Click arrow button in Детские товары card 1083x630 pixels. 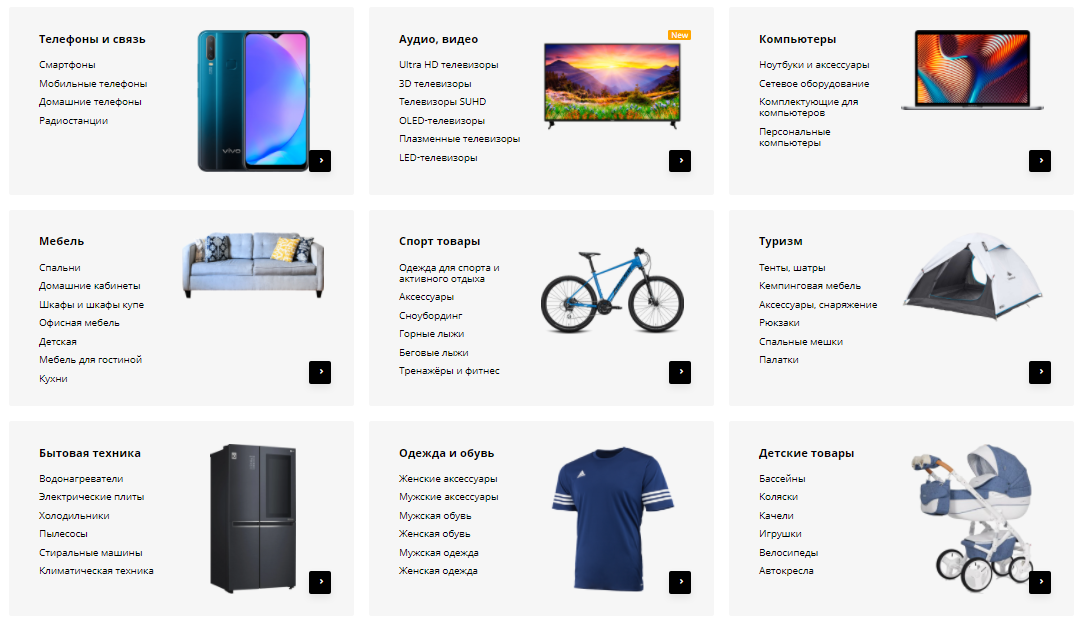click(1039, 582)
